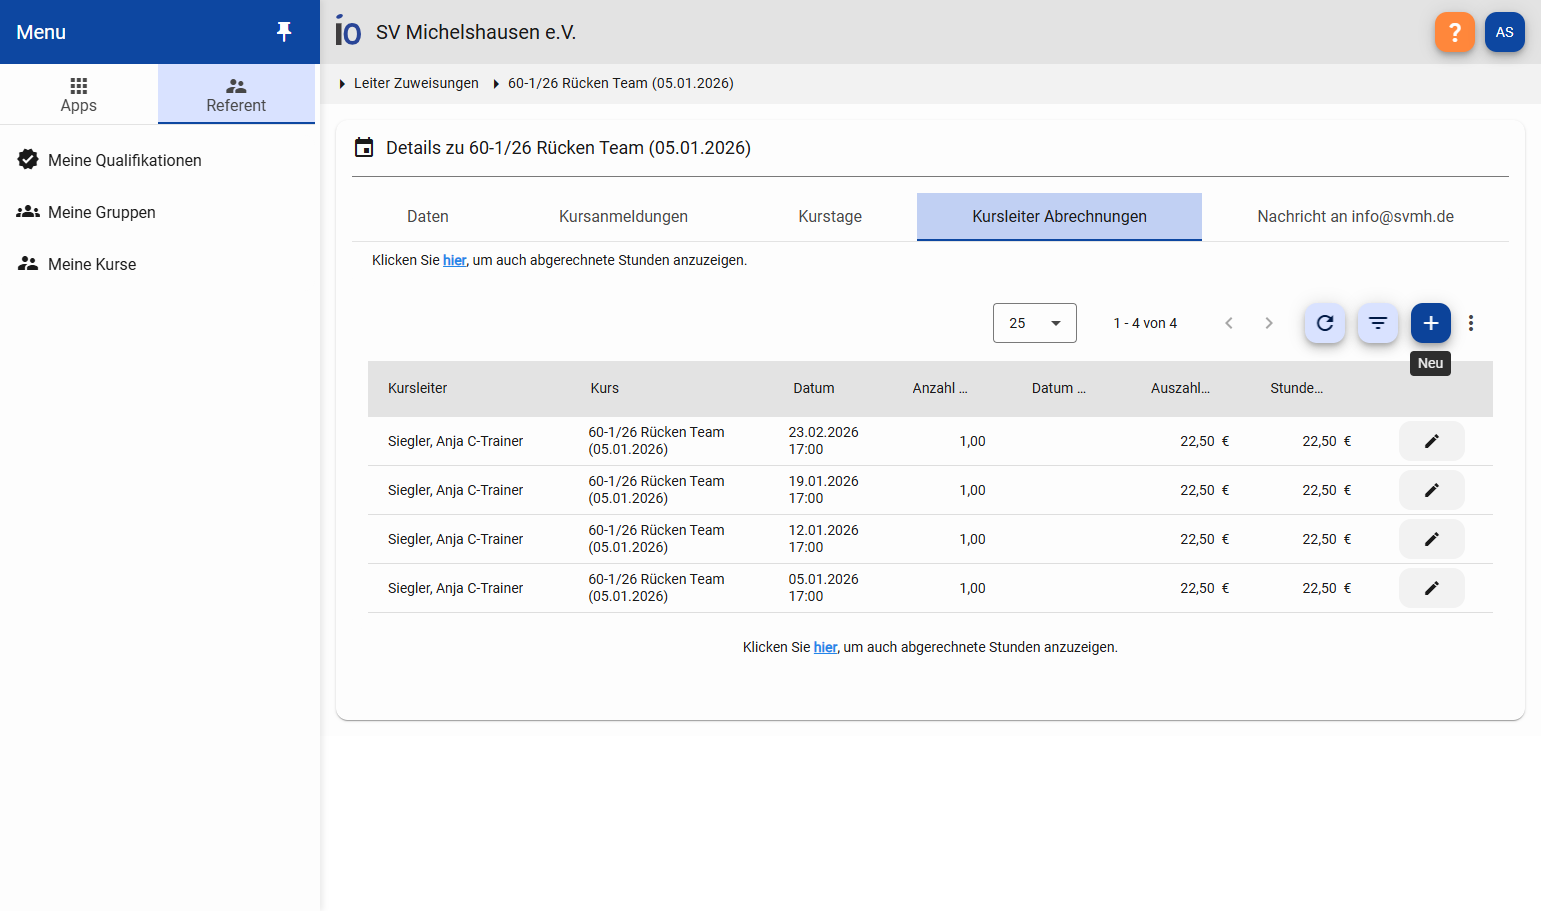The image size is (1541, 911).
Task: Reload the Abrechnungen table
Action: tap(1325, 323)
